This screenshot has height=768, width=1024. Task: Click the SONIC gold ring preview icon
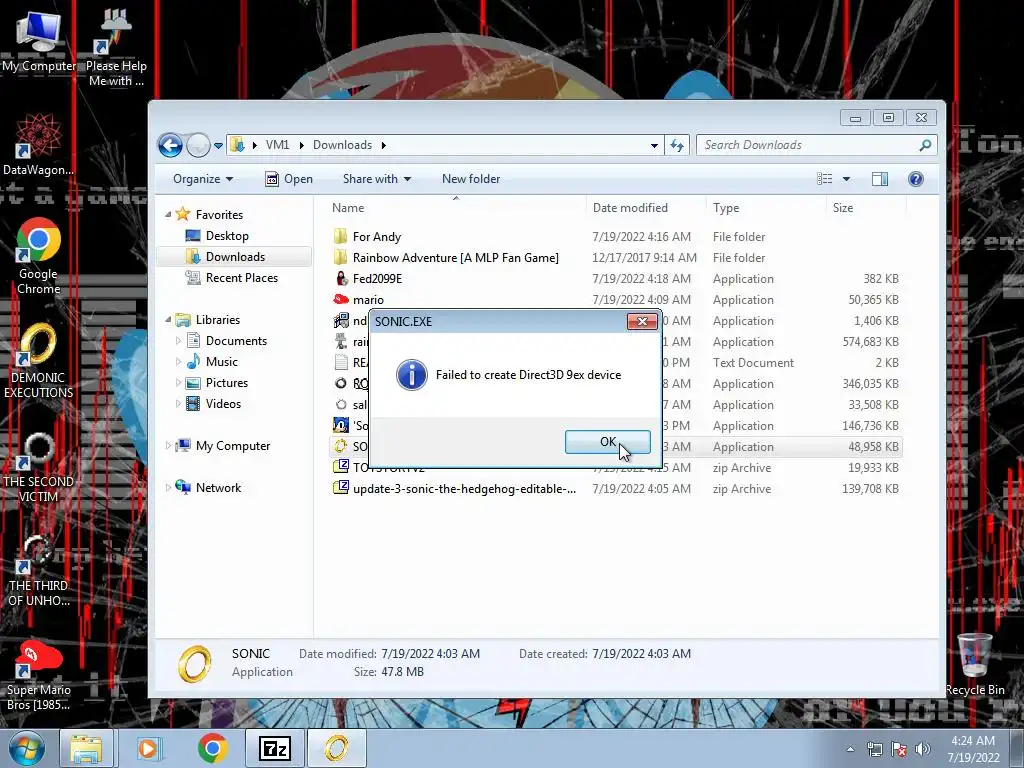click(195, 664)
